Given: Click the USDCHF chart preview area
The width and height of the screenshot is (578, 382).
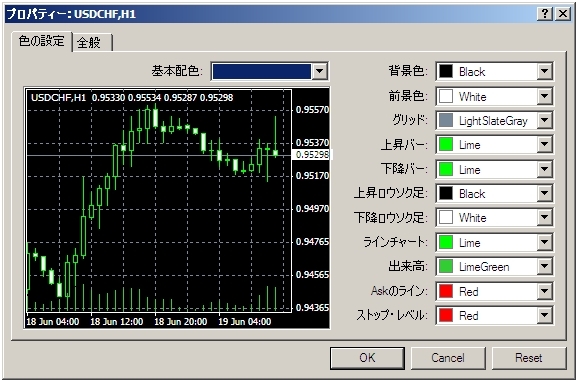Looking at the screenshot, I should (177, 208).
